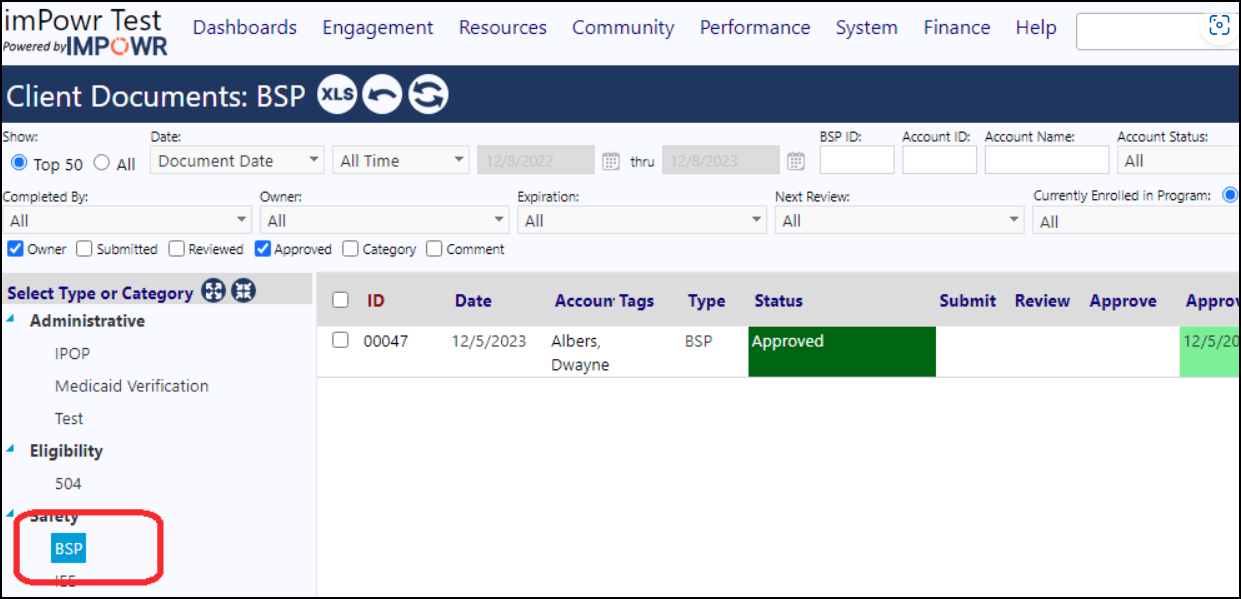Screen dimensions: 1241x599
Task: Enable the Reviewed checkbox
Action: tap(176, 248)
